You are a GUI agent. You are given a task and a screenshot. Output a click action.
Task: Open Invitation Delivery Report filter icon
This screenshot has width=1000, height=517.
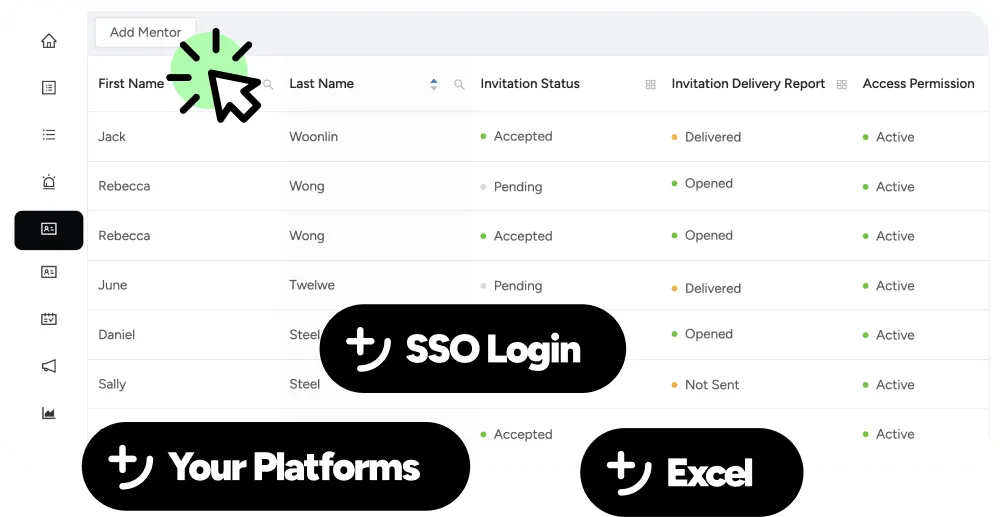pos(842,84)
